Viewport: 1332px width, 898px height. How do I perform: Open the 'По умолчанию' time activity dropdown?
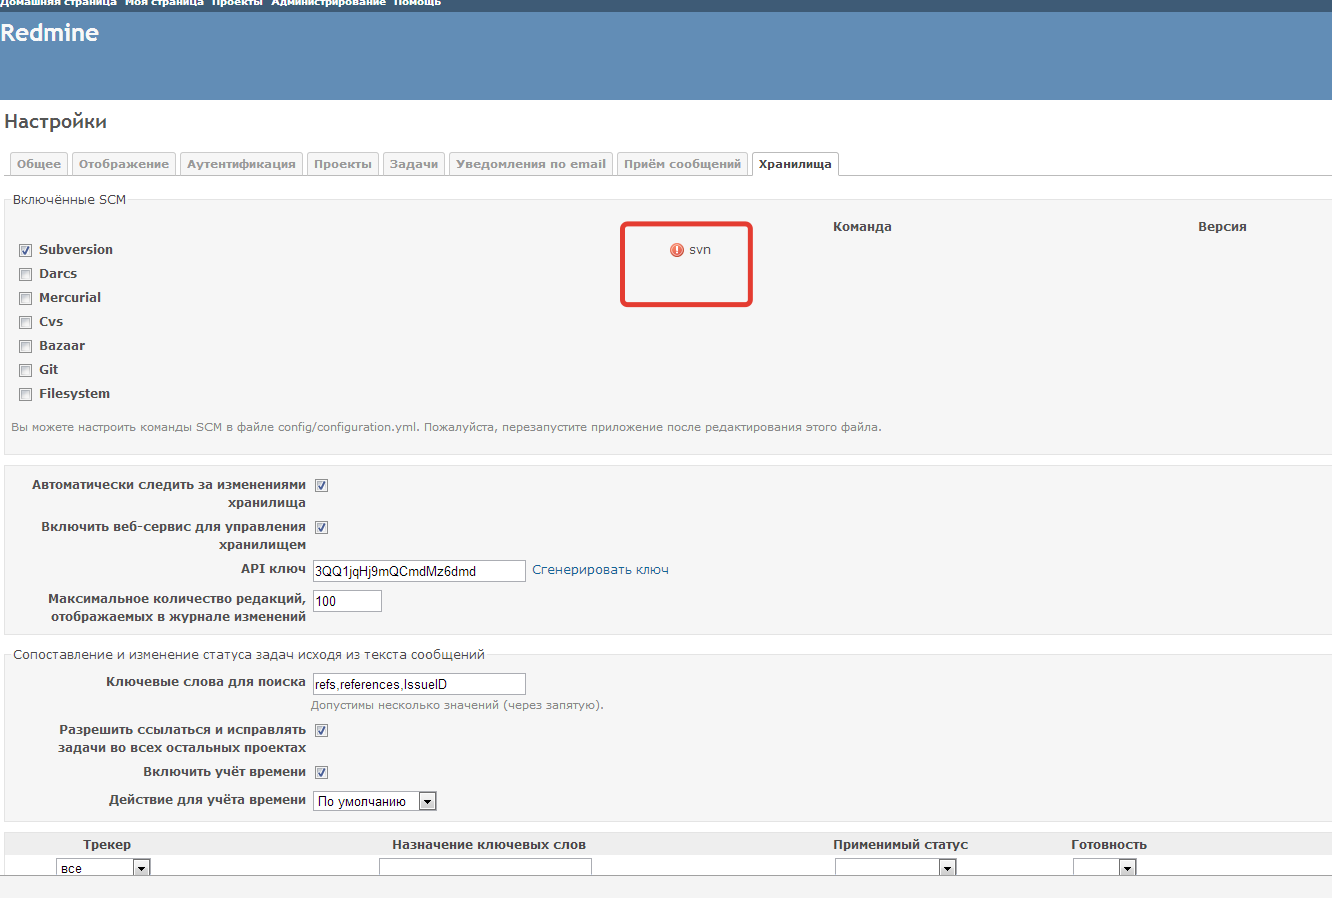pyautogui.click(x=375, y=801)
